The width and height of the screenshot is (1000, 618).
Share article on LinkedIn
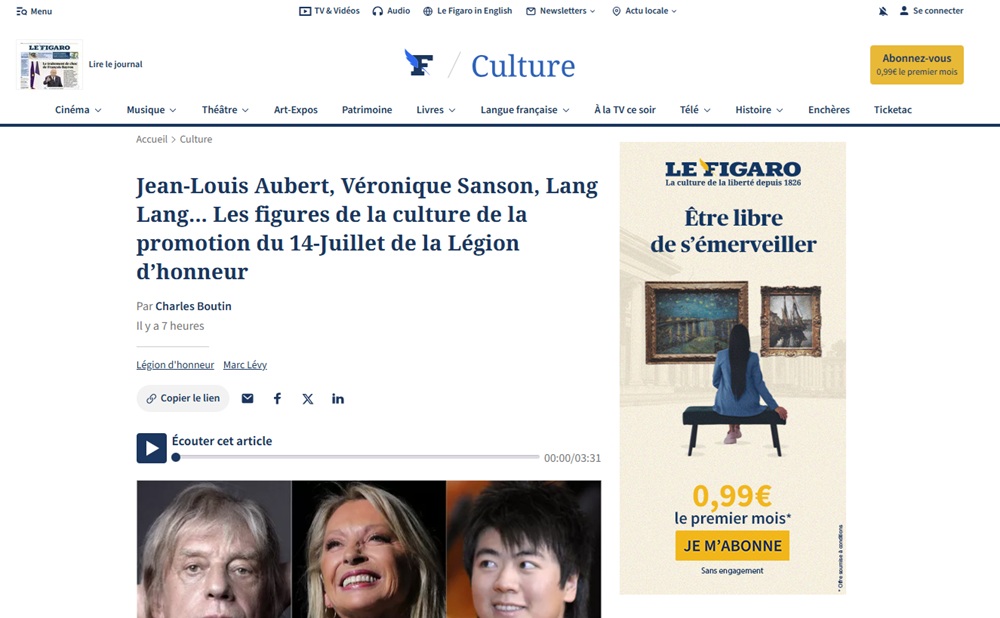click(x=338, y=399)
